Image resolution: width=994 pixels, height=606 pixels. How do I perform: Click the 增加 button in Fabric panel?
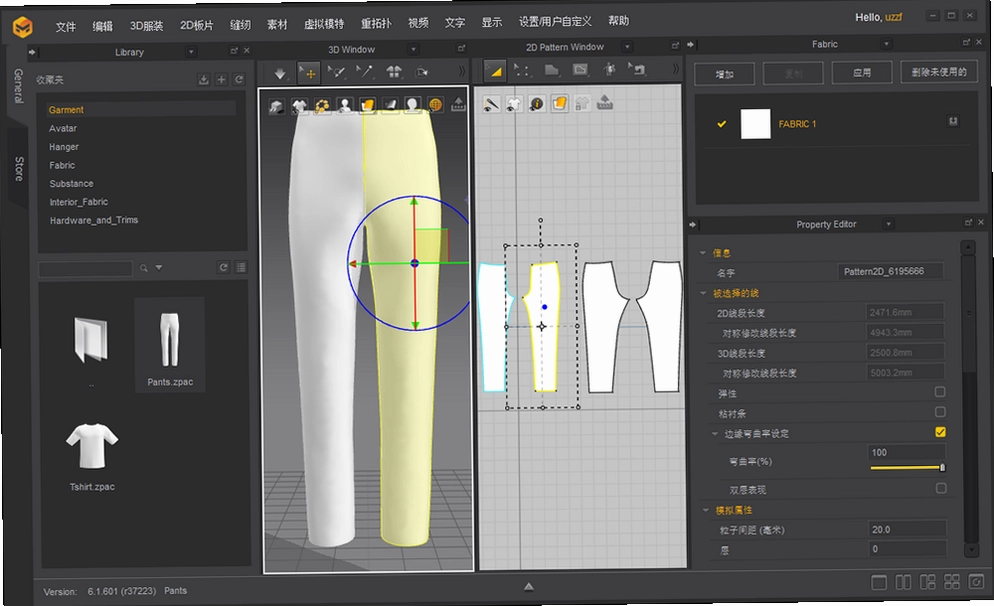click(x=725, y=74)
